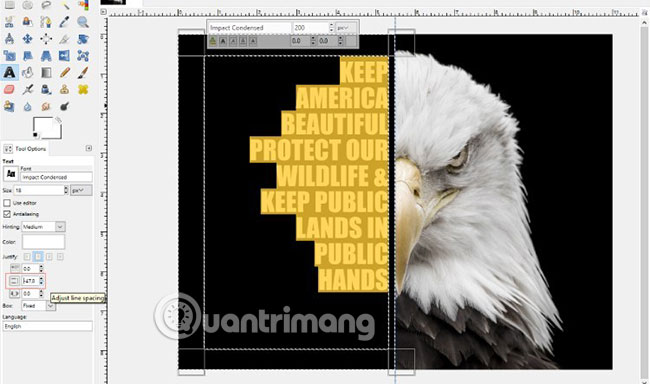Select the Move tool
This screenshot has width=650, height=384.
coord(27,39)
